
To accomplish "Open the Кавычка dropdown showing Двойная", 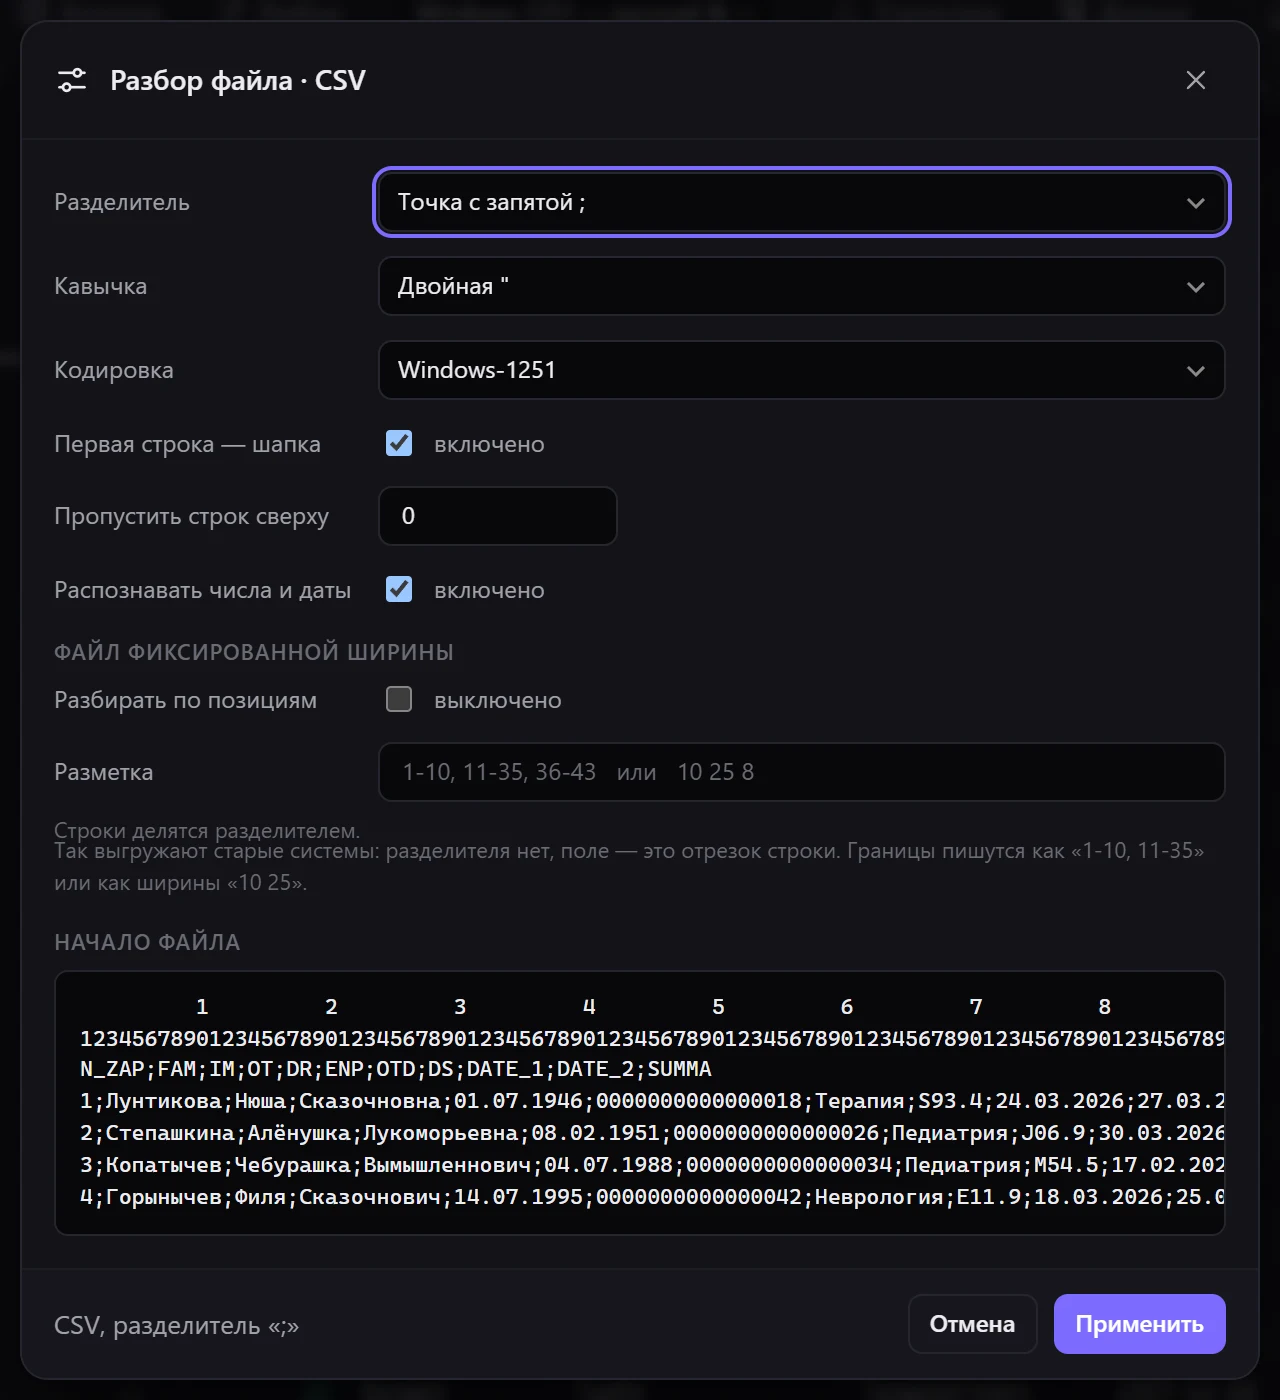I will point(802,286).
